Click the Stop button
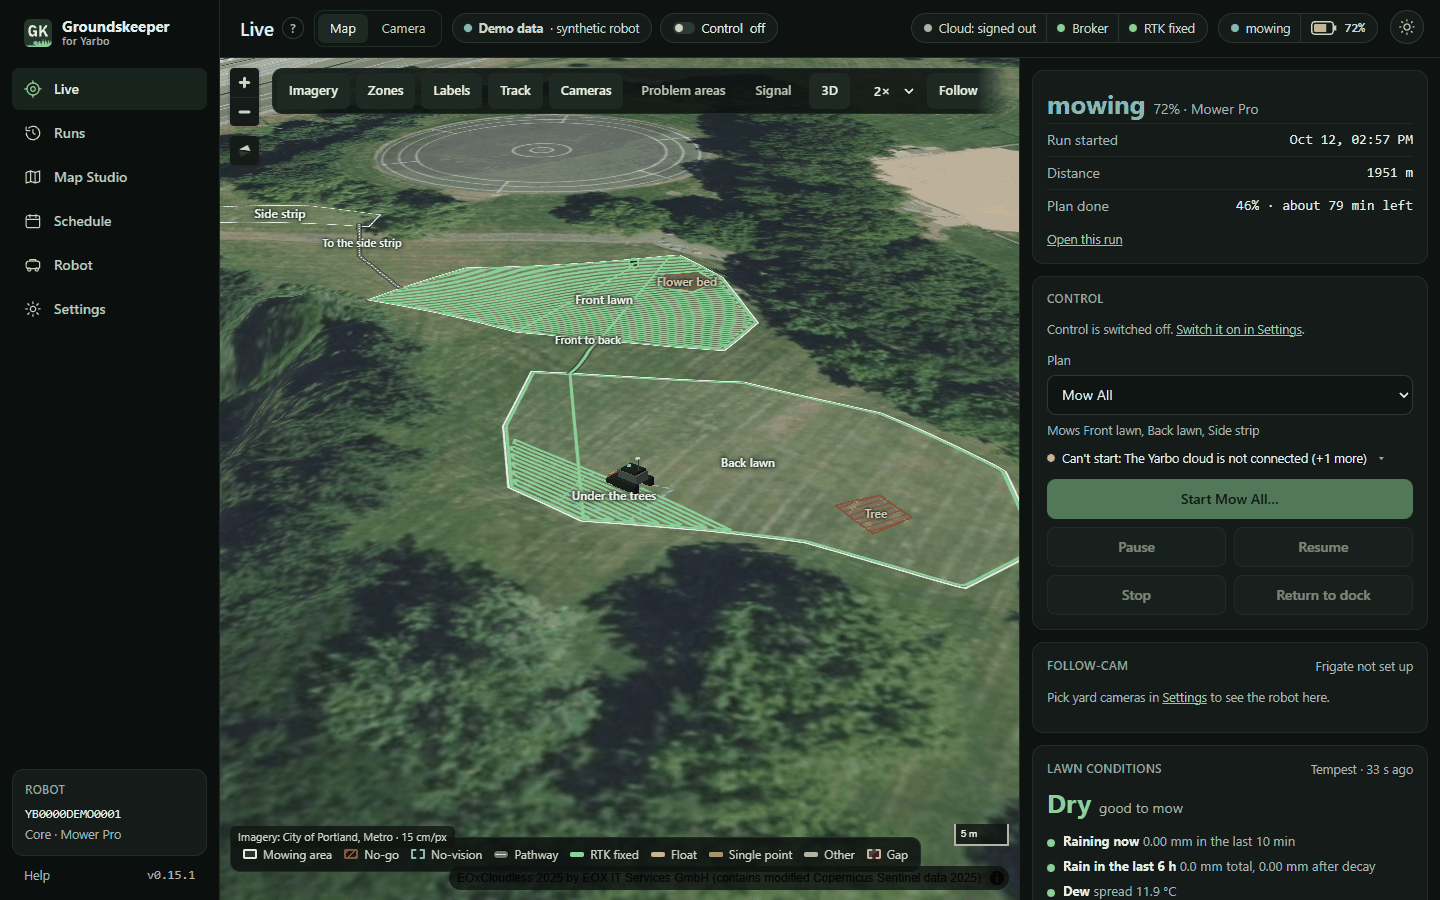1440x900 pixels. point(1136,595)
